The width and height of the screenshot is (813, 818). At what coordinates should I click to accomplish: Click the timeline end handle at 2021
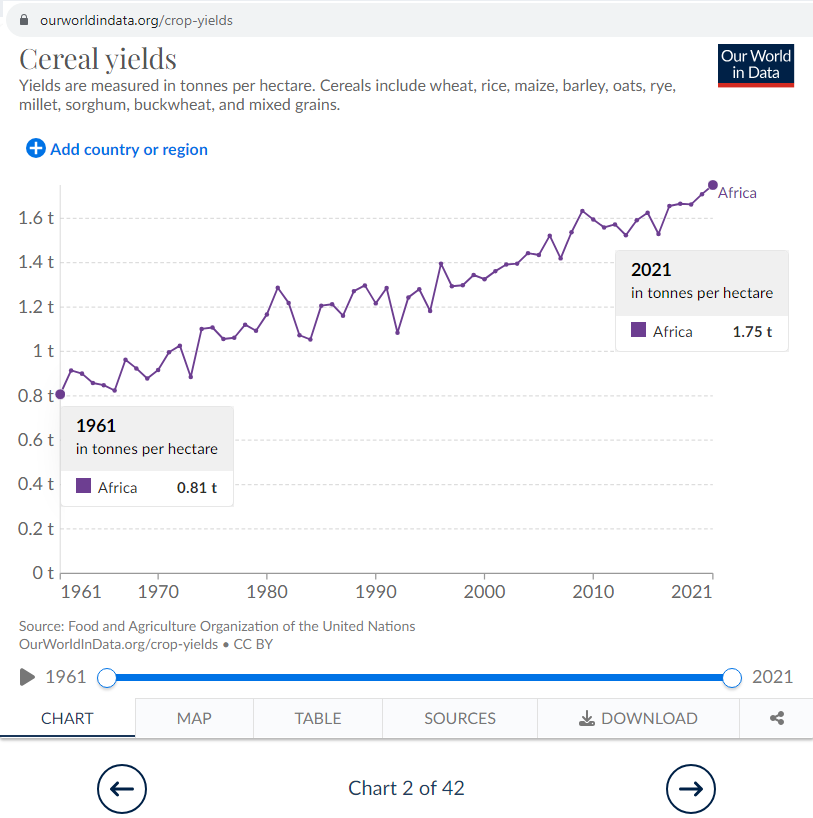(x=731, y=678)
